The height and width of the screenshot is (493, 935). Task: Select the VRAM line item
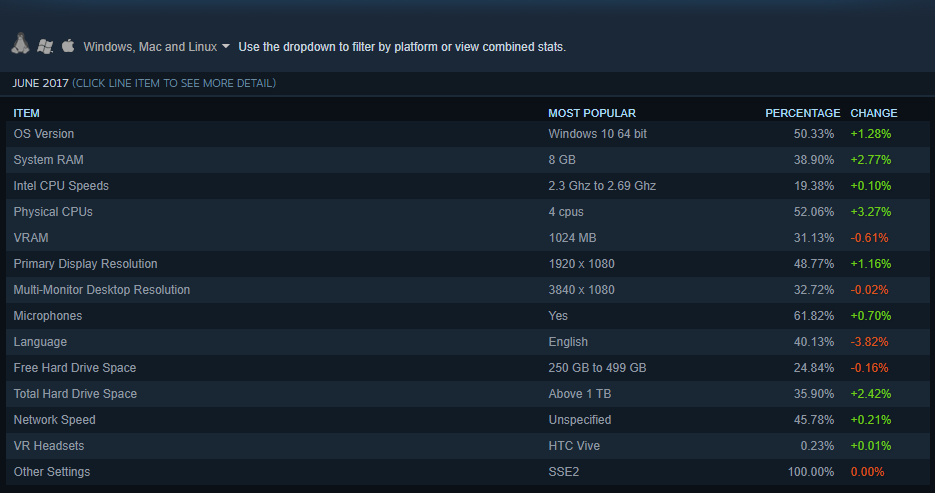point(31,237)
